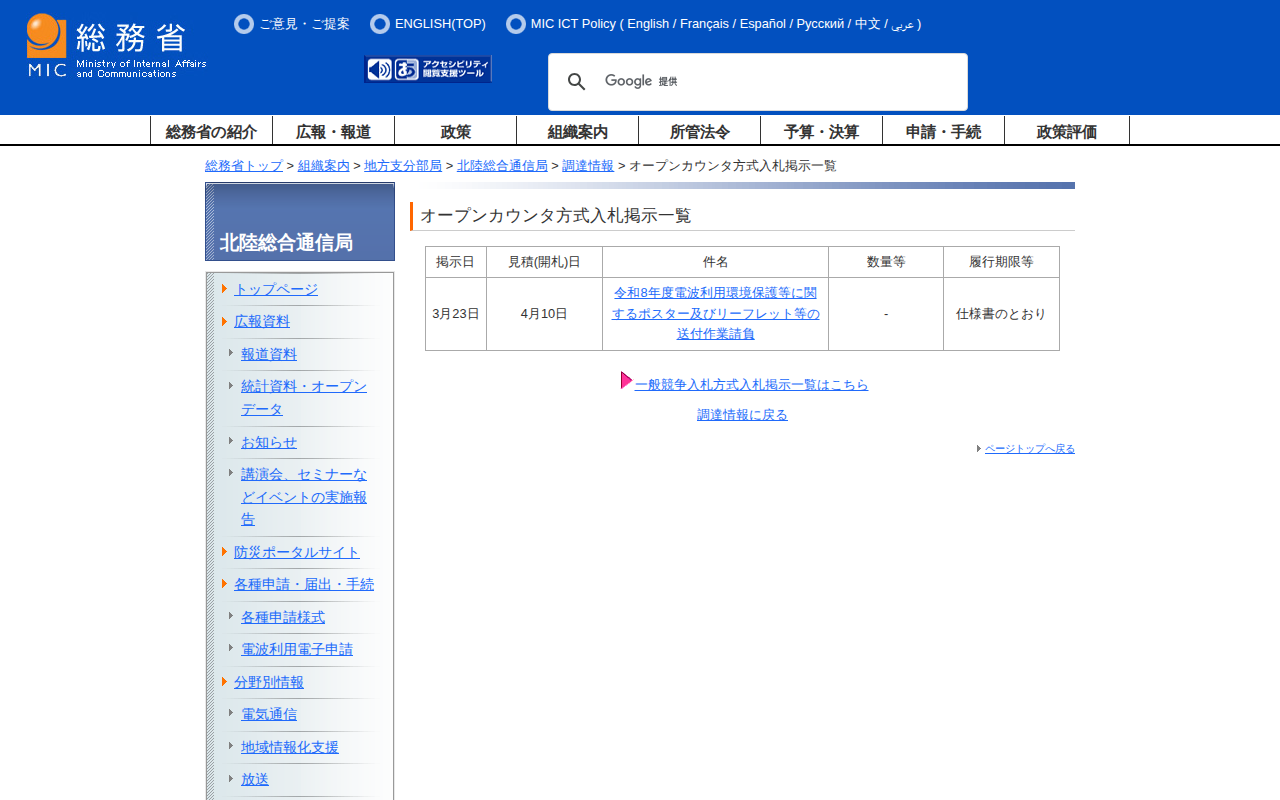
Task: Click the search magnifier icon
Action: (577, 82)
